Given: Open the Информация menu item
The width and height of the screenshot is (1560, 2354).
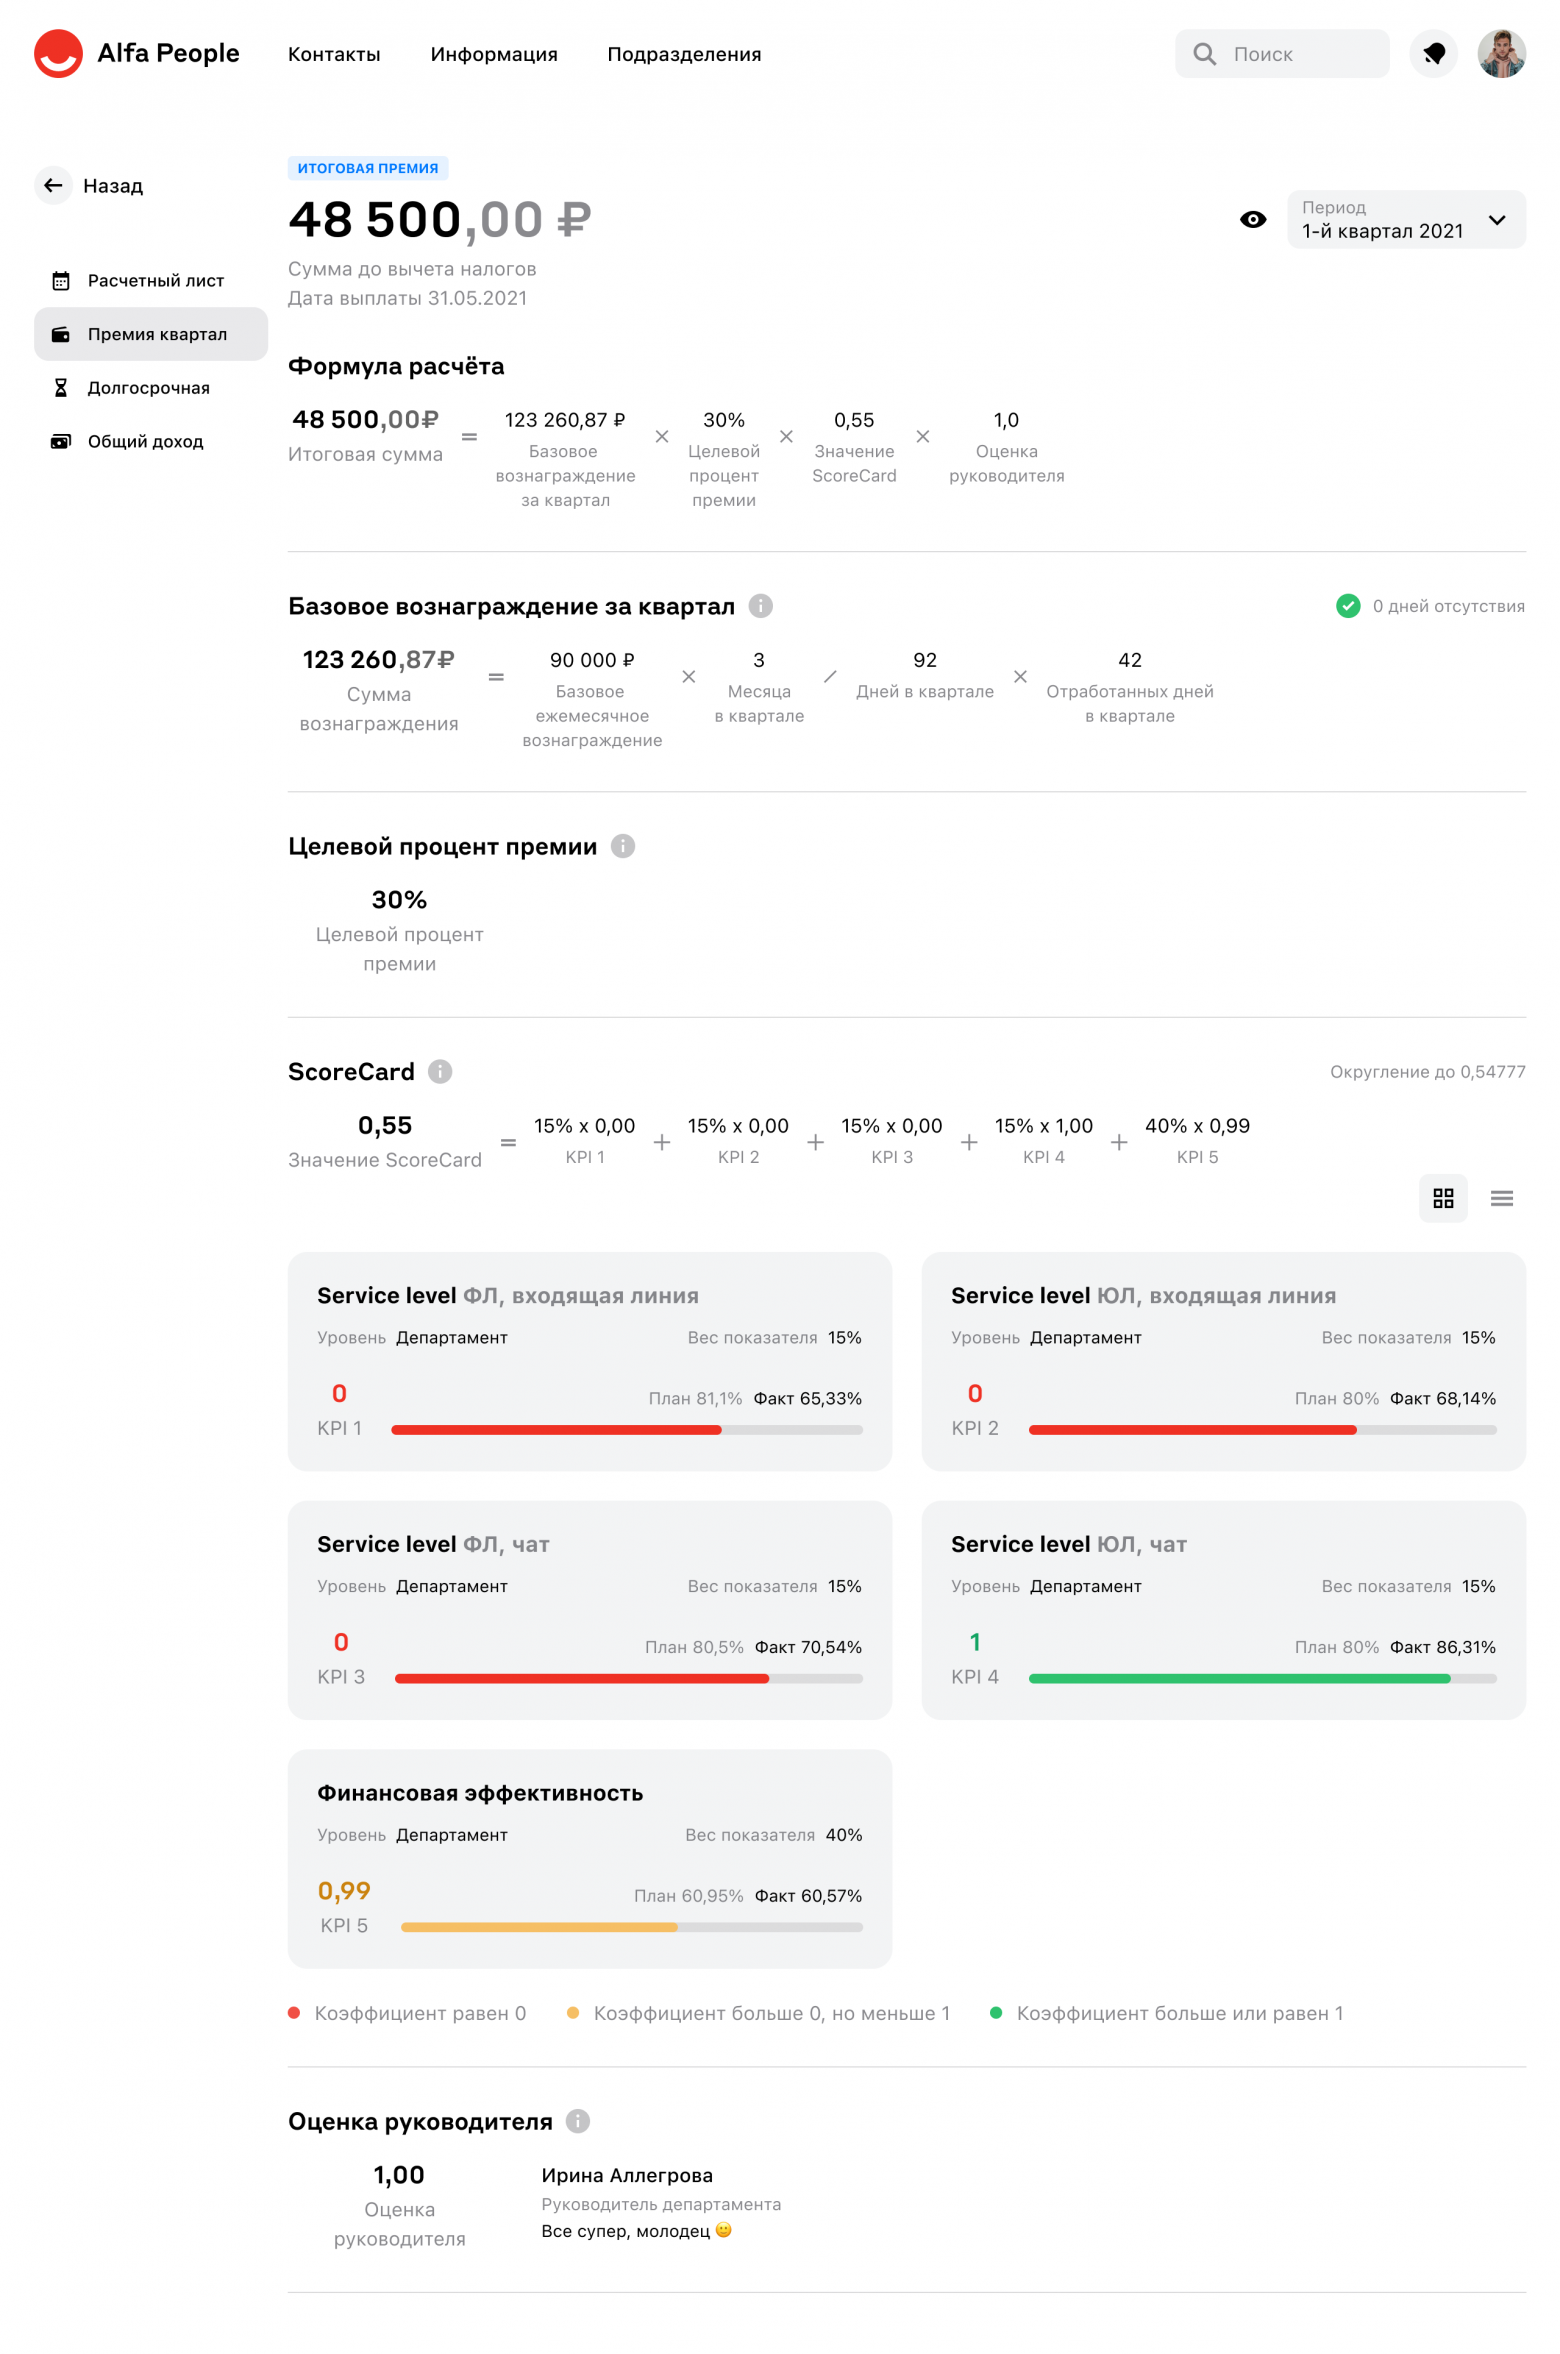Looking at the screenshot, I should (494, 54).
